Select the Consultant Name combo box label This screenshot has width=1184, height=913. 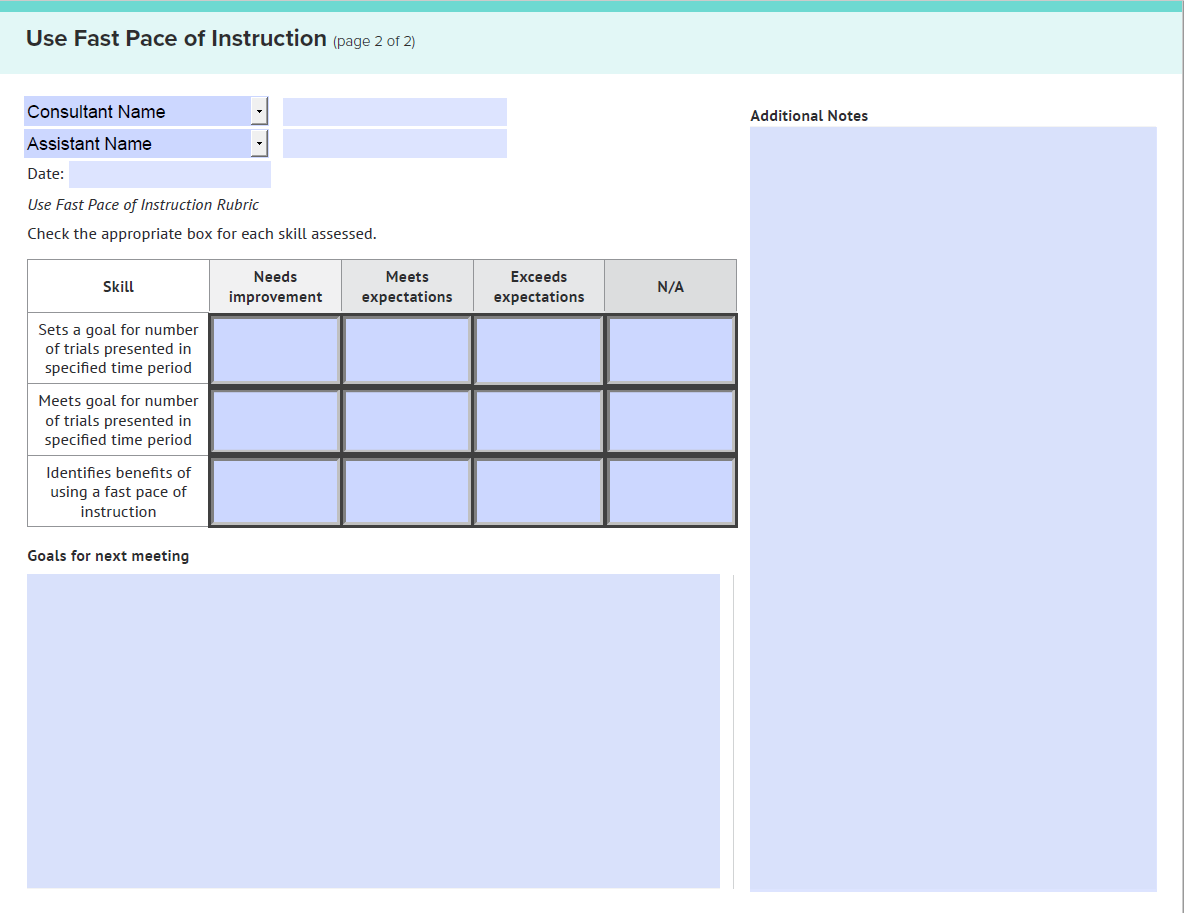[x=136, y=112]
